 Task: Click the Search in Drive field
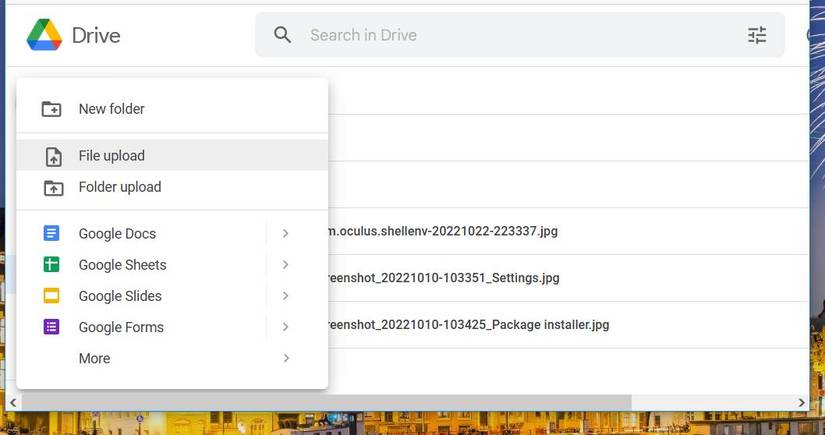tap(520, 35)
